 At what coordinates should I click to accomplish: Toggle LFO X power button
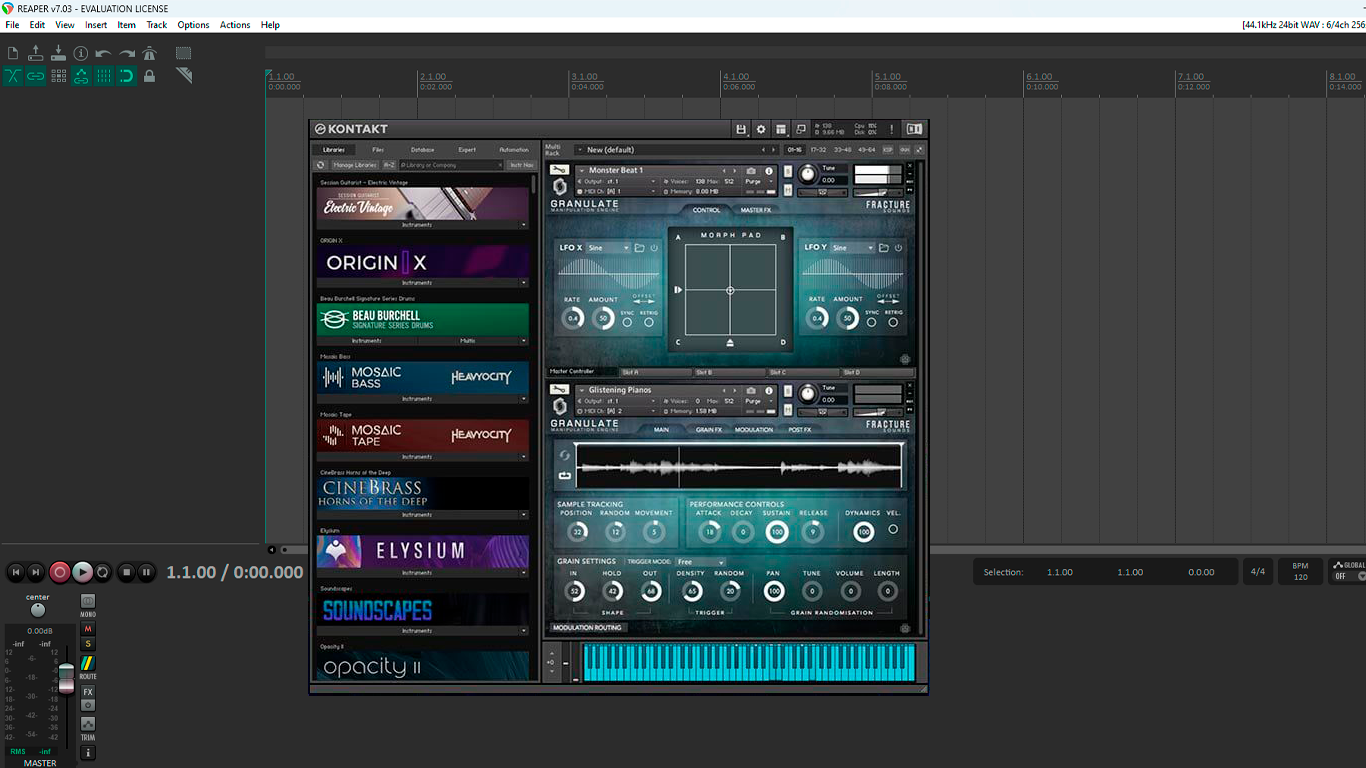[654, 248]
